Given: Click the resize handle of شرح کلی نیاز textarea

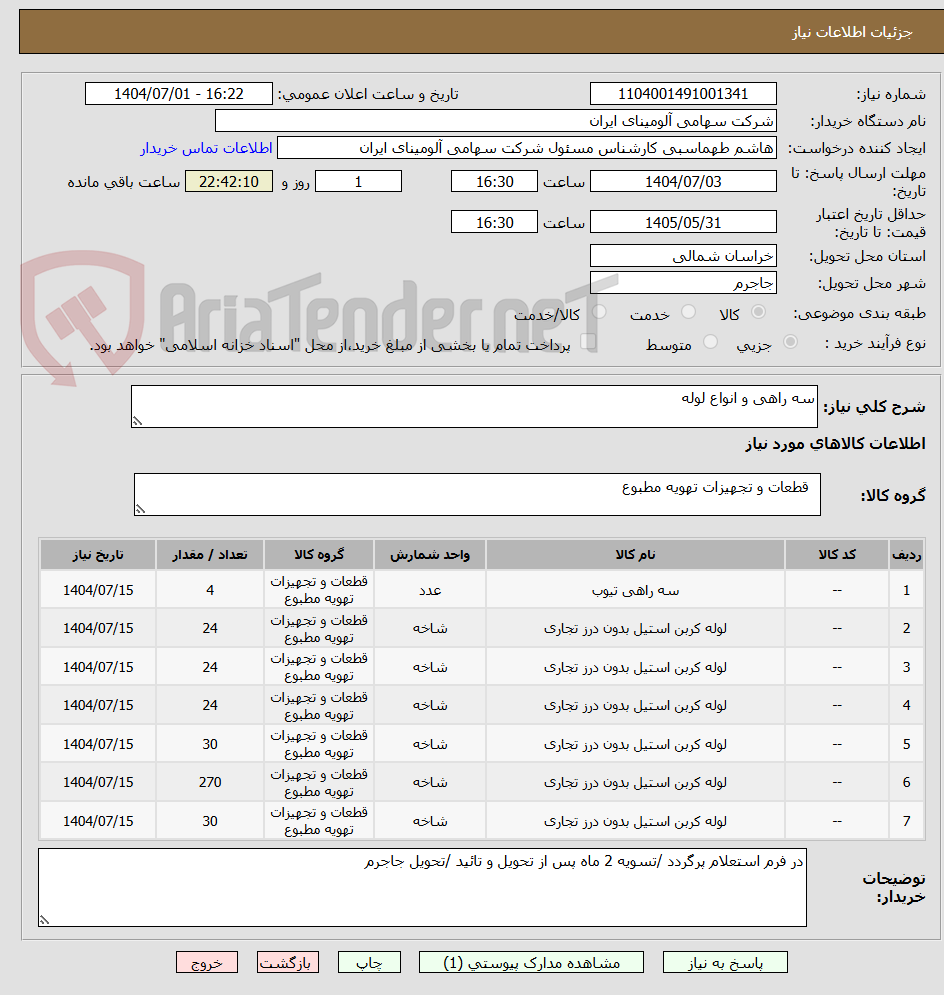Looking at the screenshot, I should coord(140,419).
